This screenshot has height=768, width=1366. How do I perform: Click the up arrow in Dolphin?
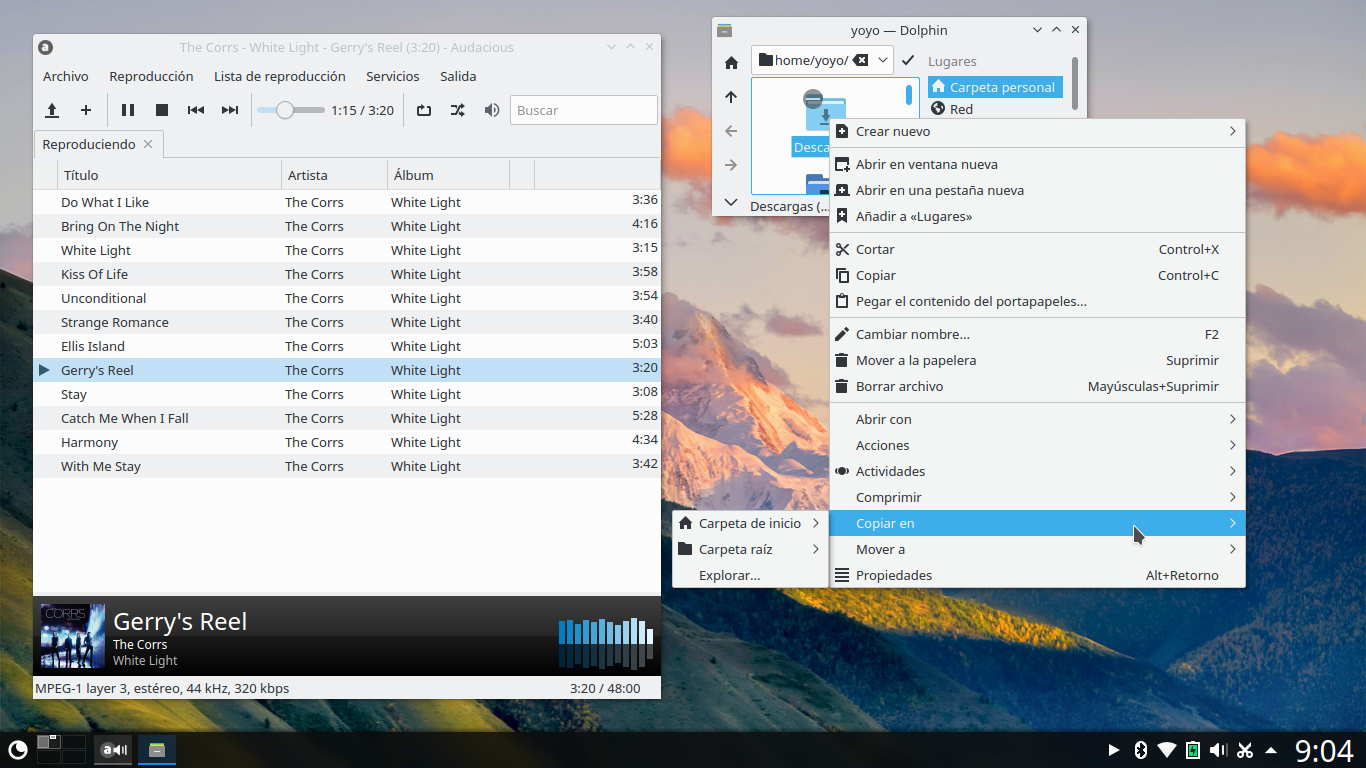pyautogui.click(x=731, y=97)
